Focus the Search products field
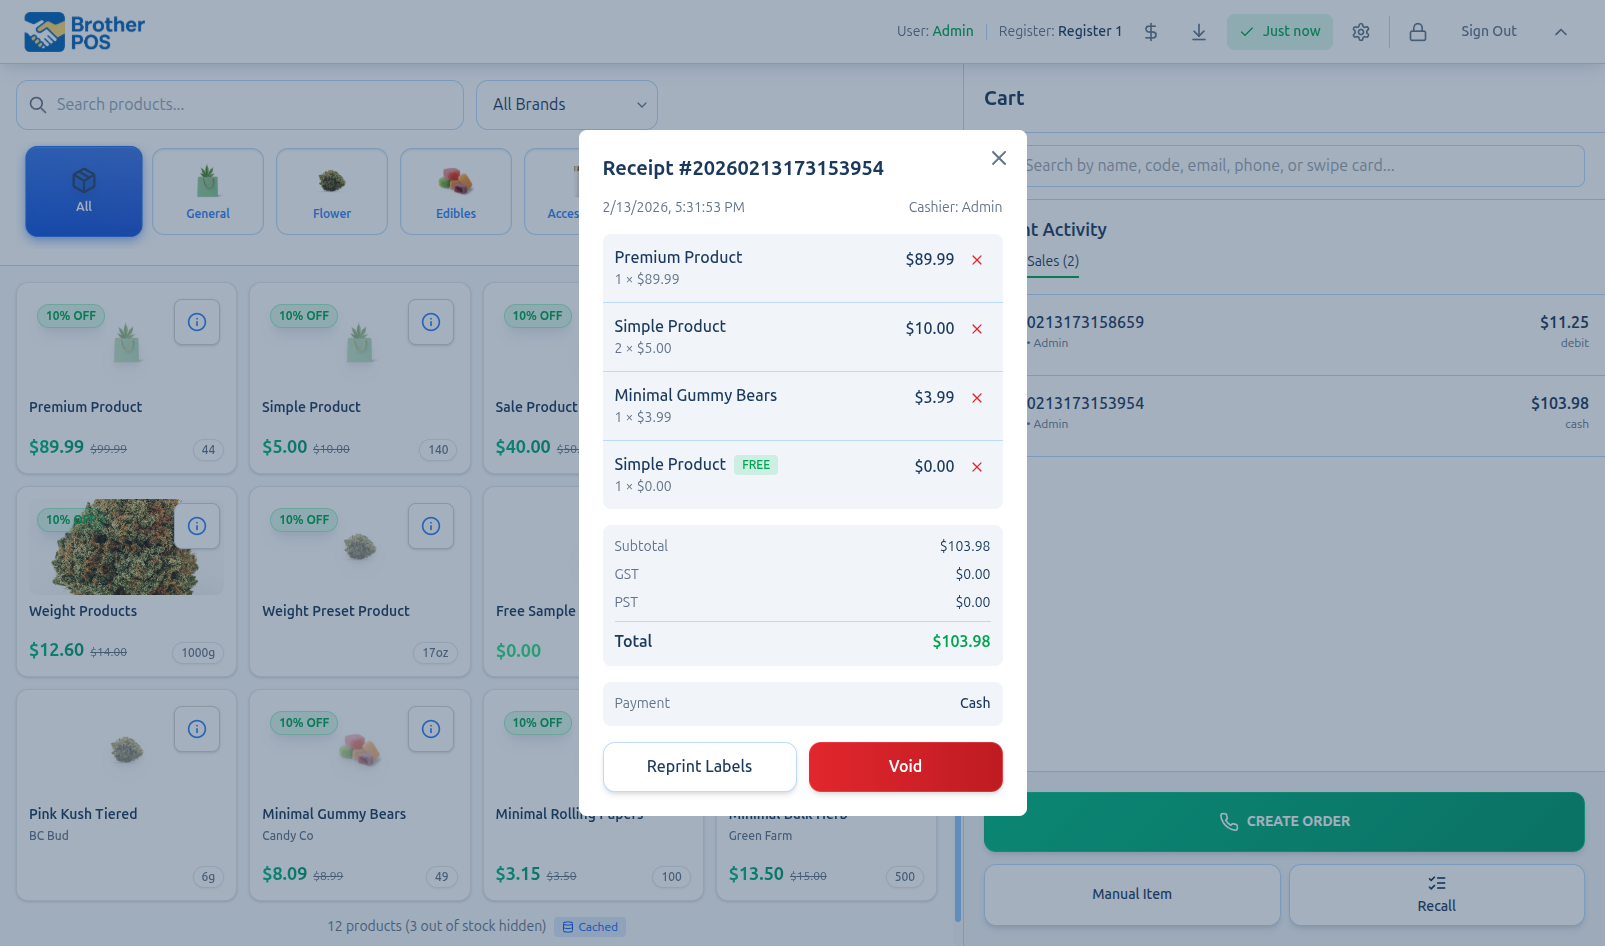Image resolution: width=1605 pixels, height=946 pixels. point(240,105)
